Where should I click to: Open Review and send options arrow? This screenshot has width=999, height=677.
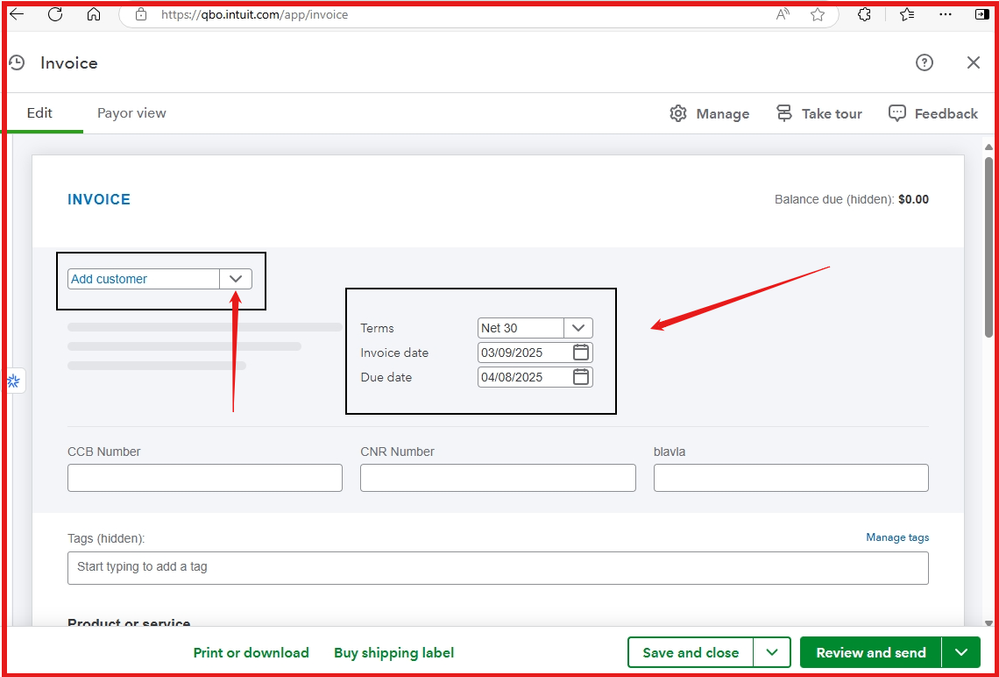pos(961,652)
